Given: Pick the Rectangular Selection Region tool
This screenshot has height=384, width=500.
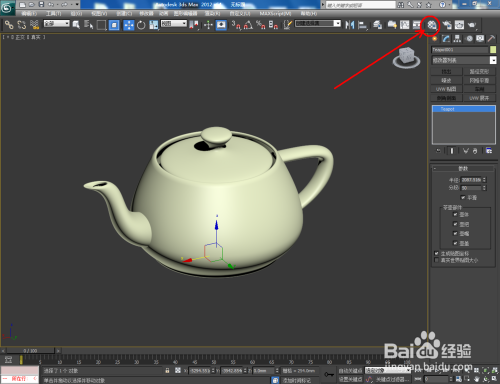Looking at the screenshot, I should pyautogui.click(x=101, y=25).
